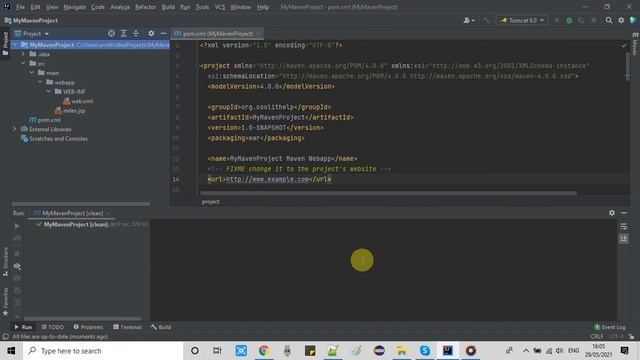The height and width of the screenshot is (360, 640).
Task: Click the green Rerun play icon
Action: 17,226
